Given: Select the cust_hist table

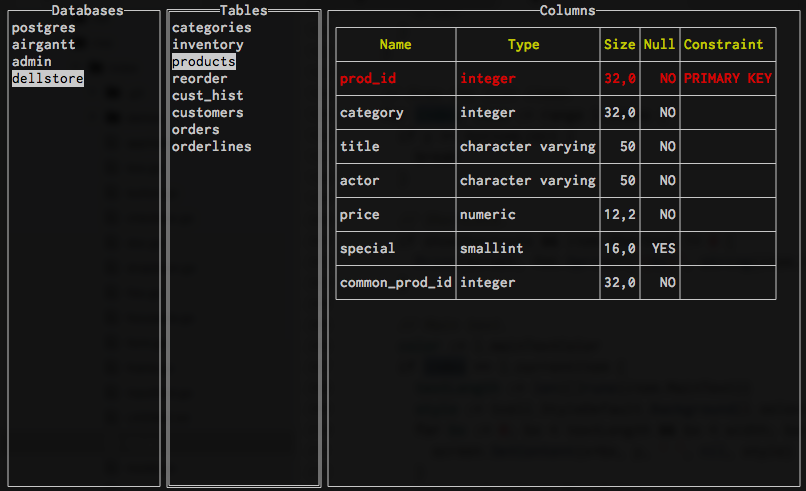Looking at the screenshot, I should 207,96.
